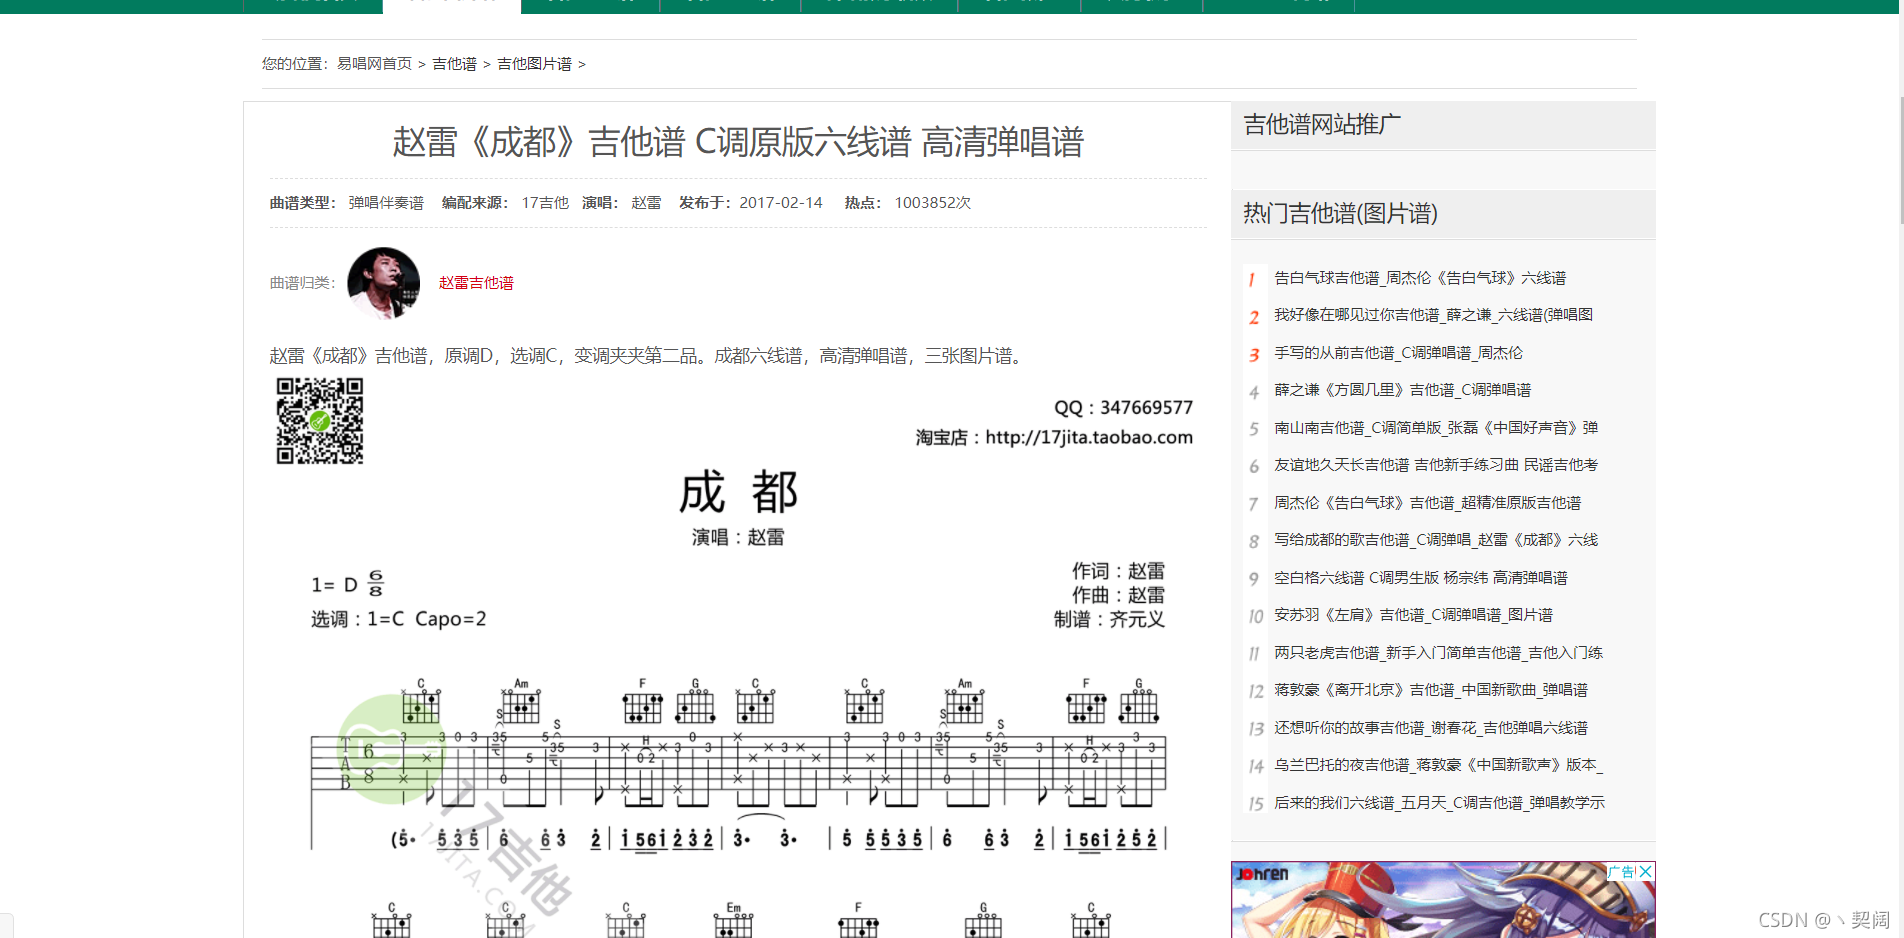Close the ad with X icon
Image resolution: width=1904 pixels, height=938 pixels.
pos(1646,871)
